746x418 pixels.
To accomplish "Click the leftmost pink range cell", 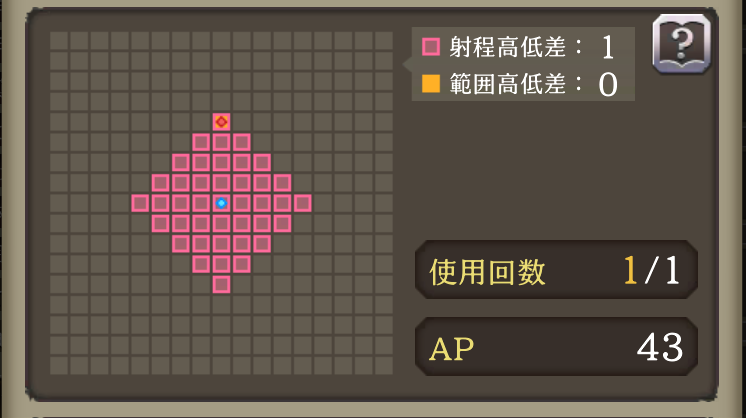I will [140, 203].
